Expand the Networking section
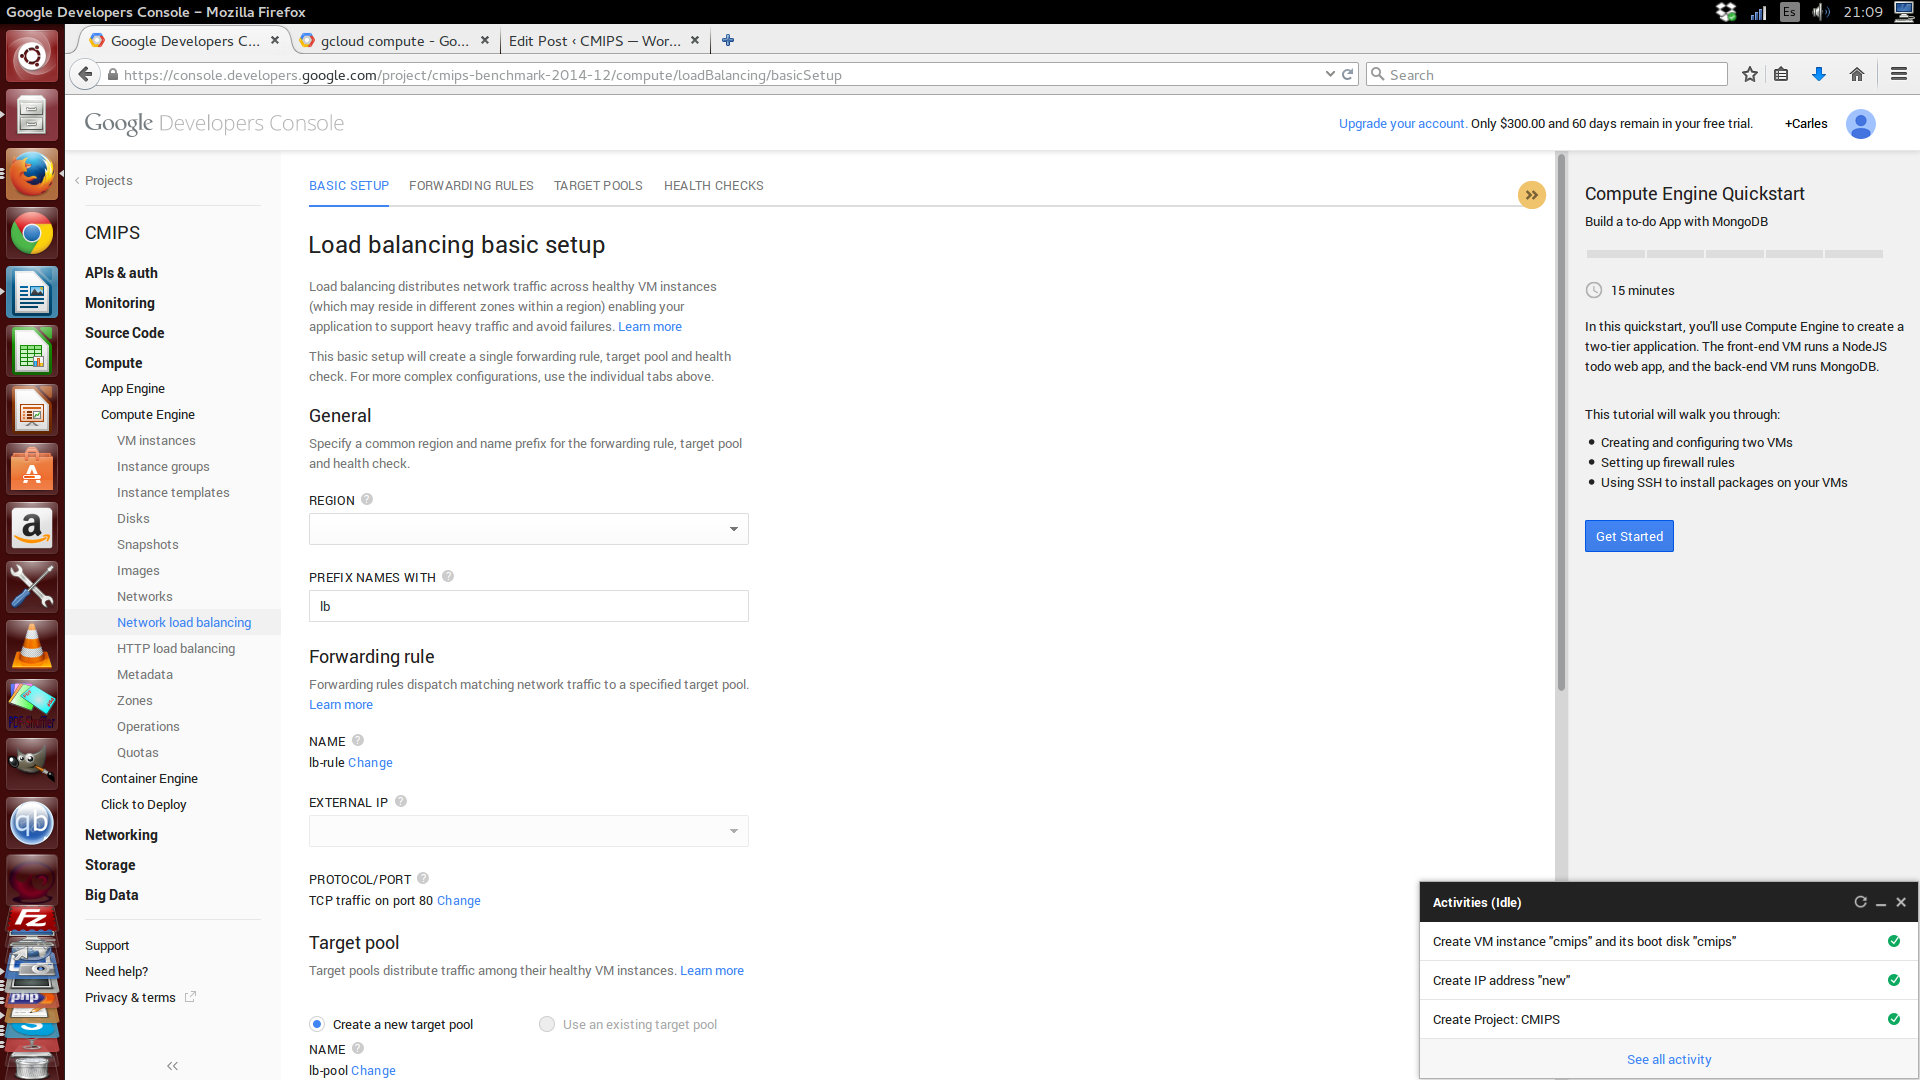Screen dimensions: 1920x1080 [121, 835]
